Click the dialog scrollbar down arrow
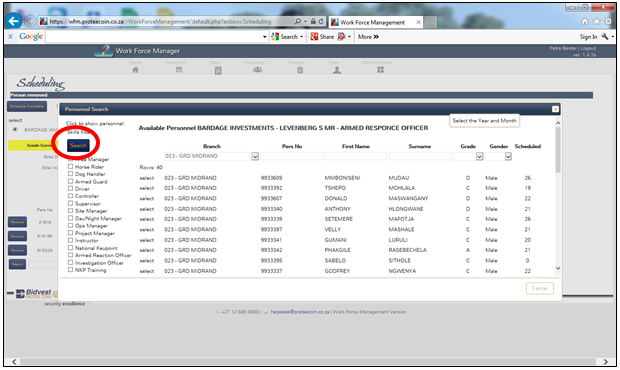Viewport: 620px width, 370px height. (x=558, y=268)
